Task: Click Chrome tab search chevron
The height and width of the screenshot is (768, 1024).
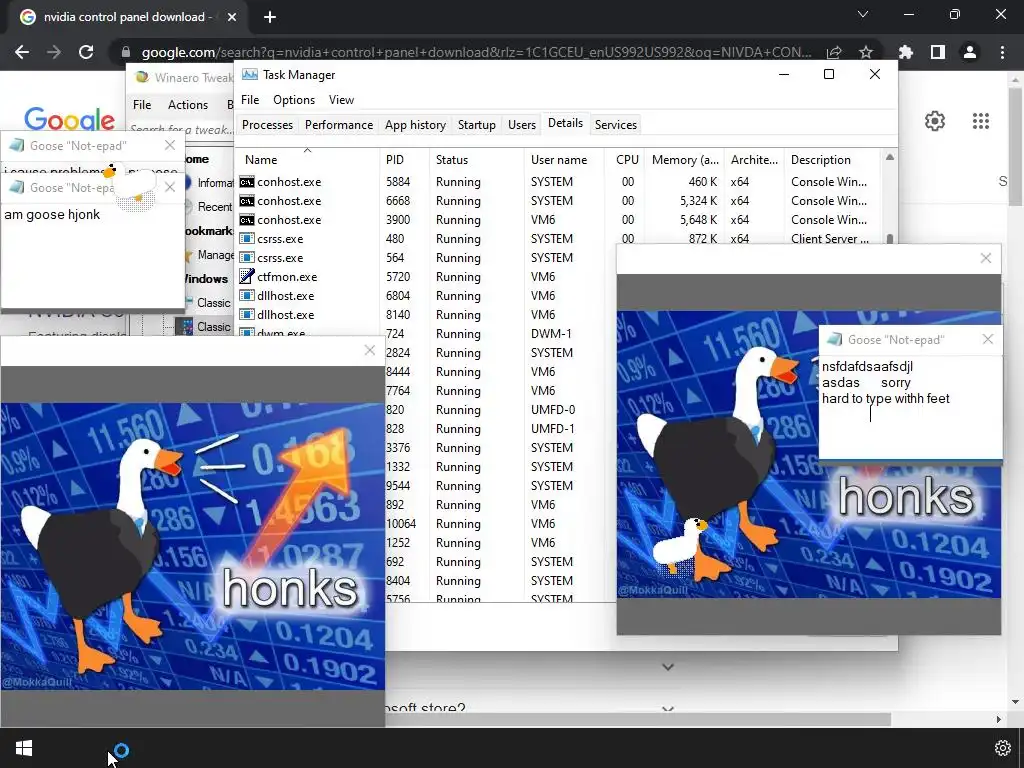Action: click(x=863, y=14)
